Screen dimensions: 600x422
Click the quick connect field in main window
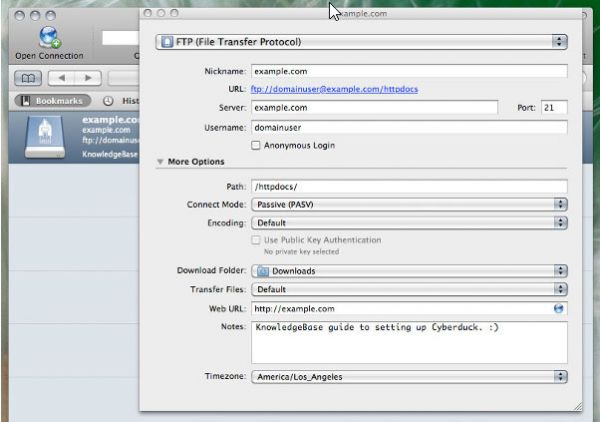coord(120,38)
